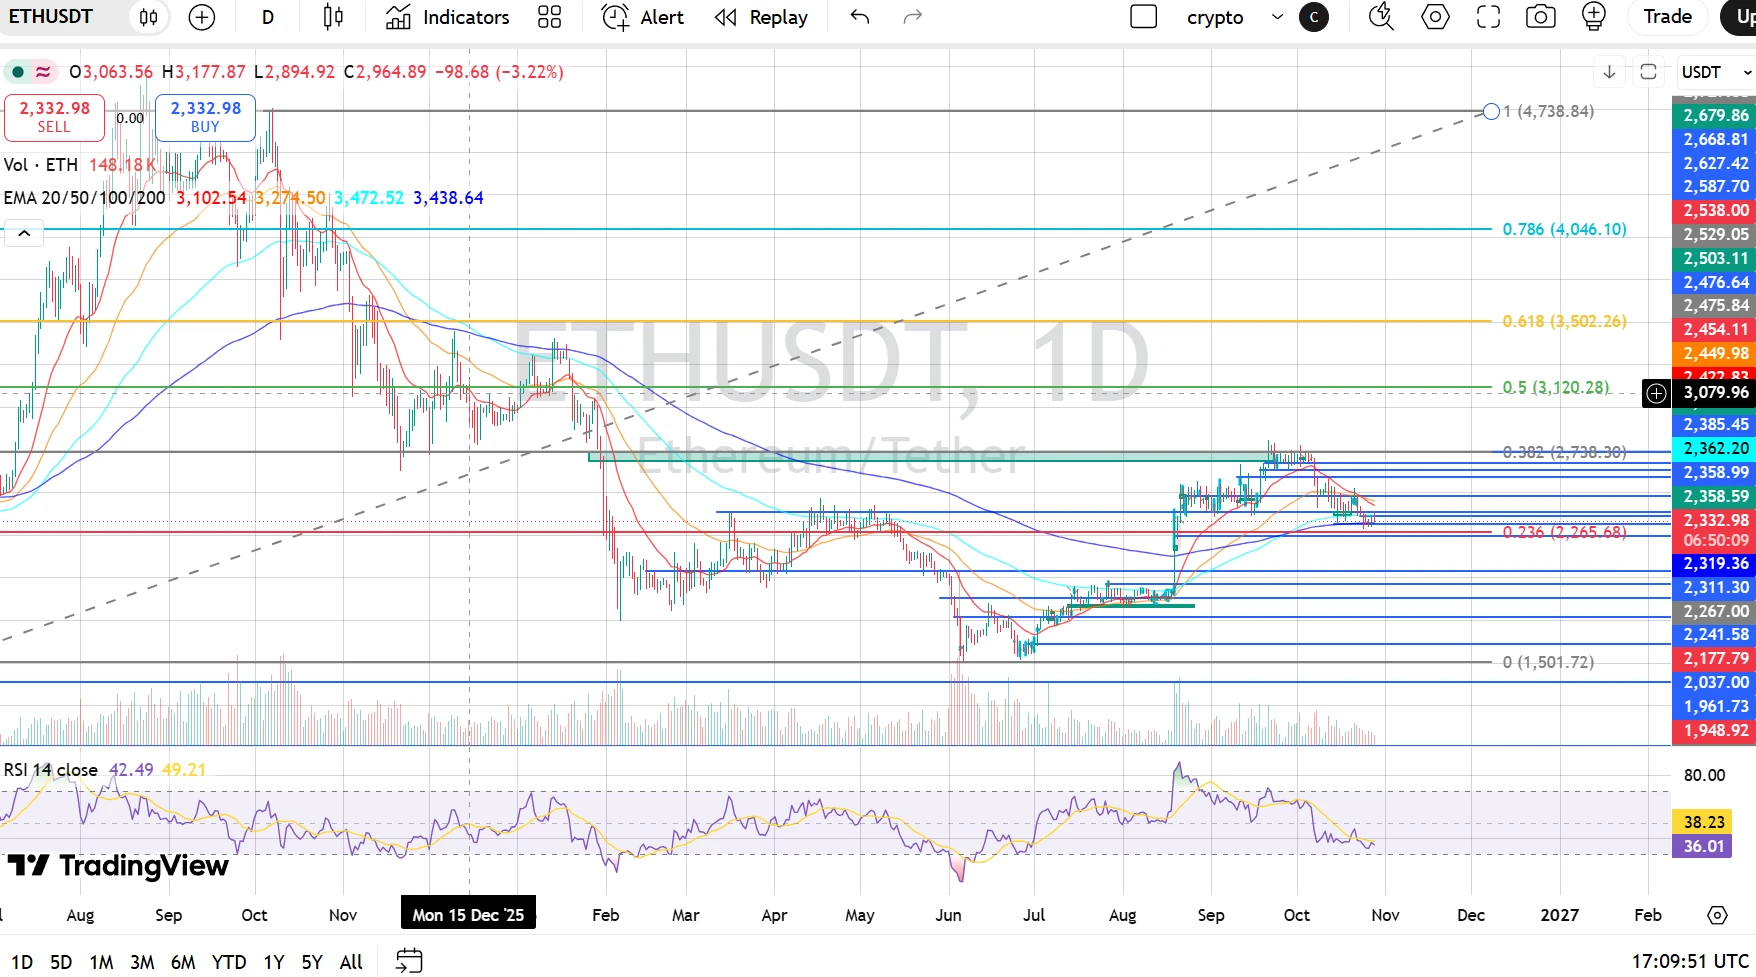
Task: Collapse the indicator legend chevron
Action: pyautogui.click(x=24, y=233)
